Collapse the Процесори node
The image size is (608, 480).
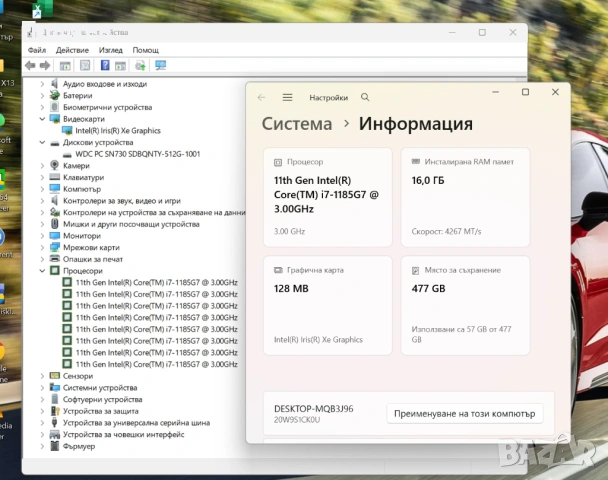coord(42,271)
